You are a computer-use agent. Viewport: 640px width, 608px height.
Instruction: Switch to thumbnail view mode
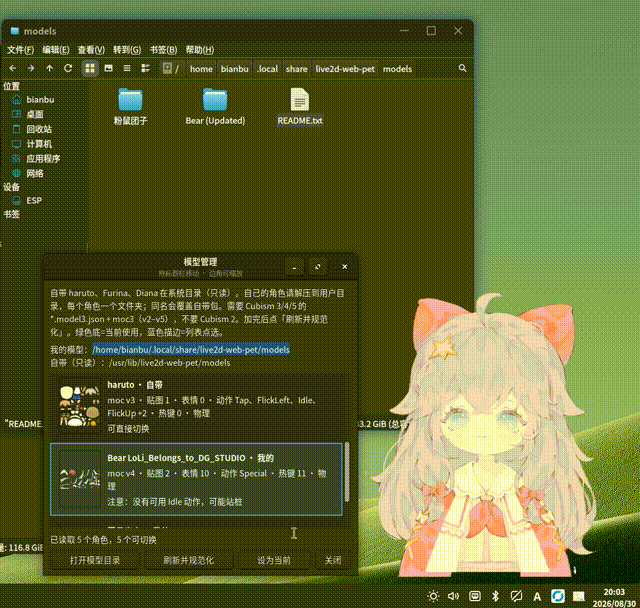(109, 68)
